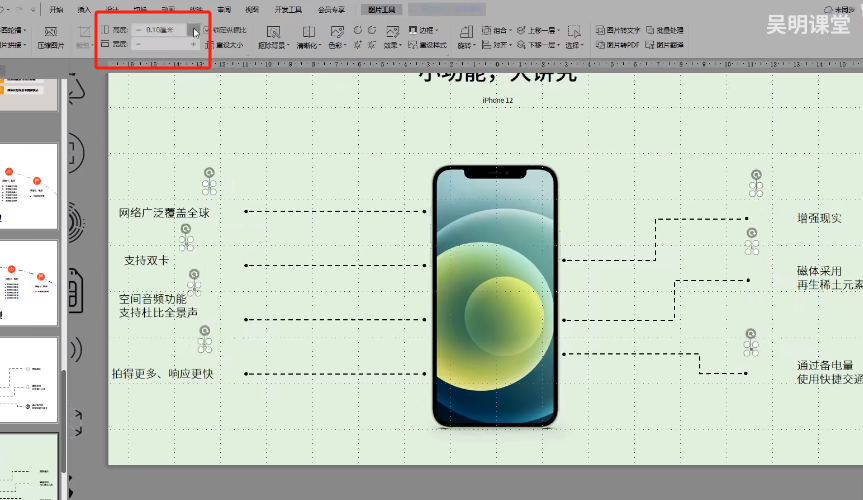Viewport: 863px width, 500px height.
Task: Click the slide thumbnail panel scrollbar
Action: (x=63, y=421)
